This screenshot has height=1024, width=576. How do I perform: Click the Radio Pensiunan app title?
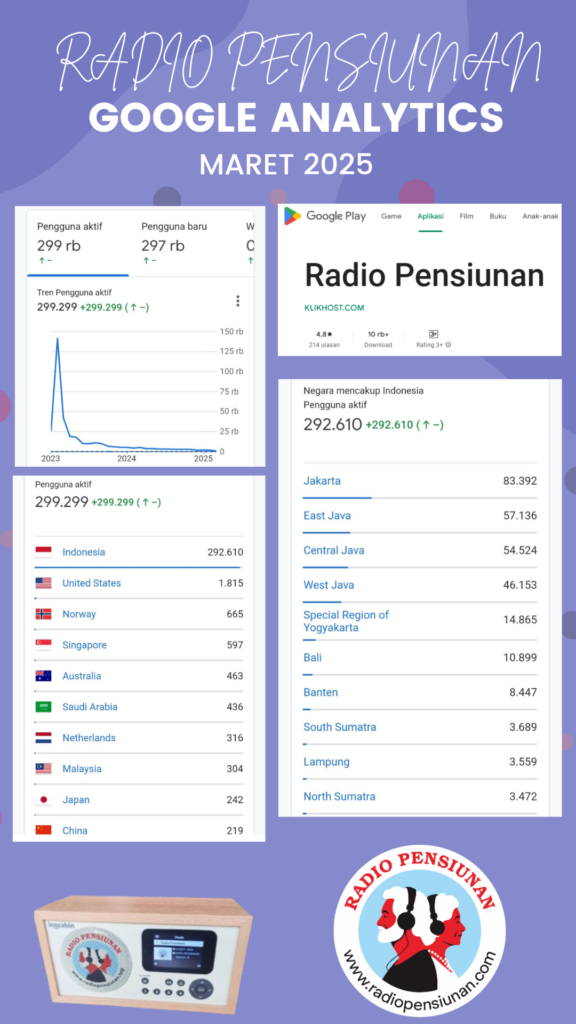point(424,276)
